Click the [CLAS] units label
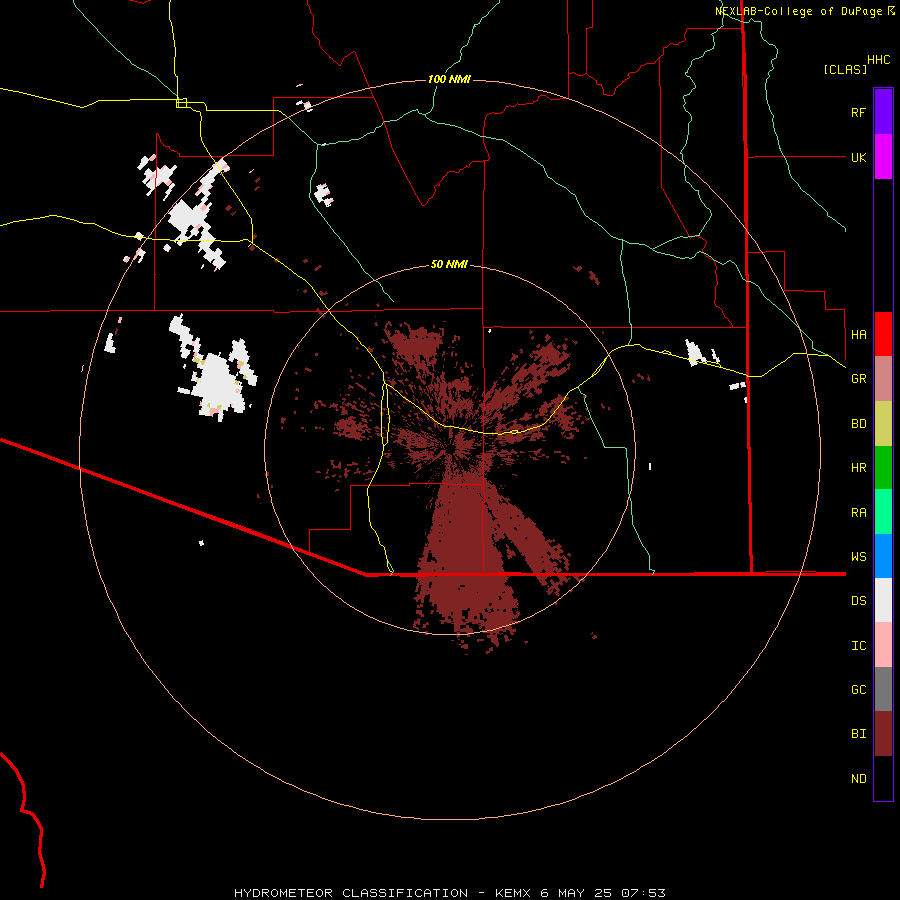This screenshot has height=900, width=900. coord(845,69)
